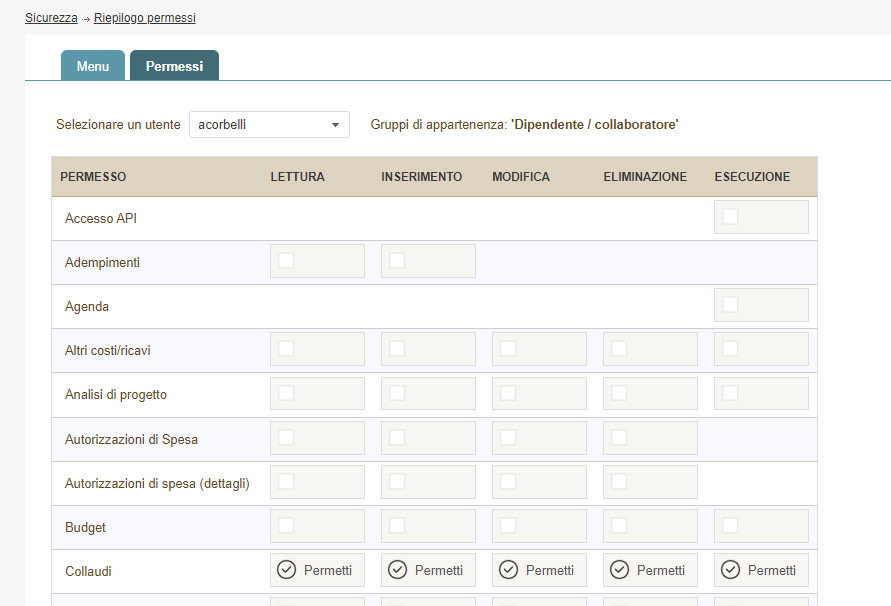Screen dimensions: 891x606
Task: Click the Collaudi Esecuzione Permetti checkmark icon
Action: [731, 570]
